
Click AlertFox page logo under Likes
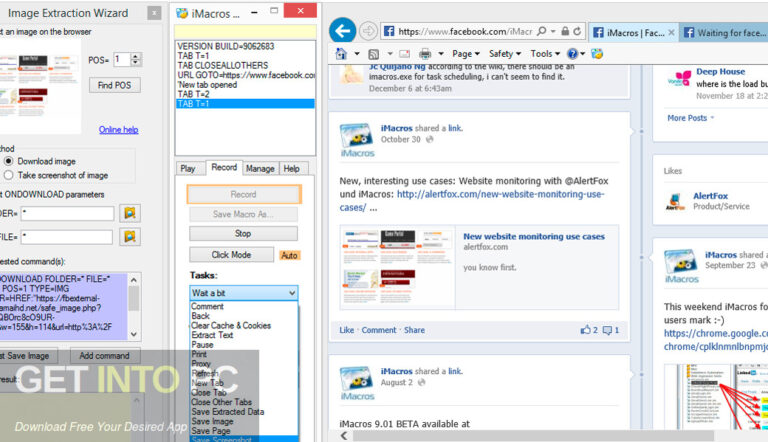(x=675, y=201)
